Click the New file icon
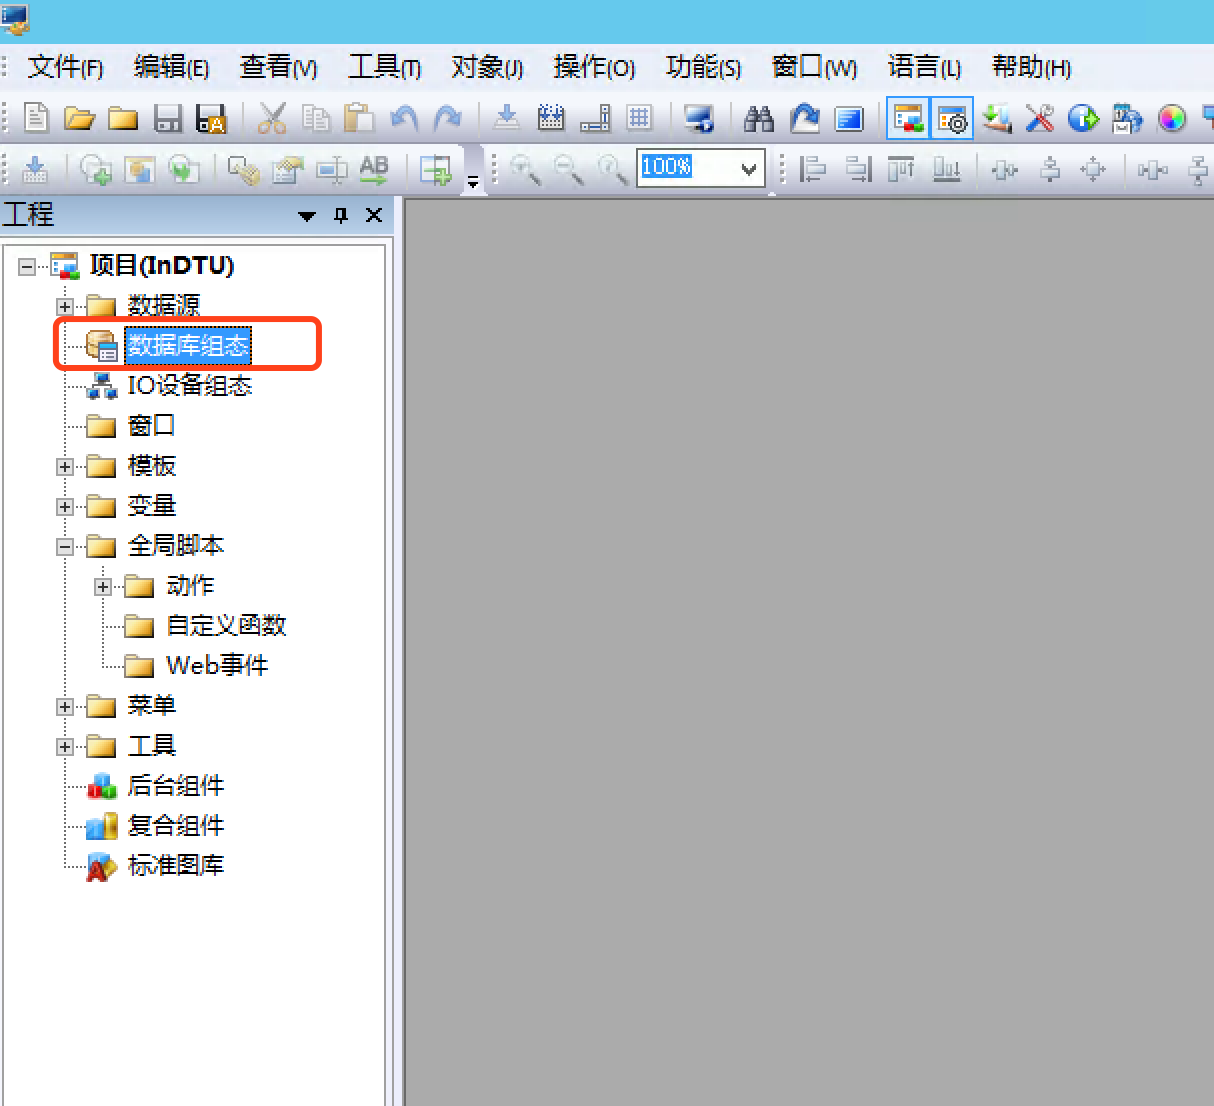1214x1106 pixels. click(36, 118)
